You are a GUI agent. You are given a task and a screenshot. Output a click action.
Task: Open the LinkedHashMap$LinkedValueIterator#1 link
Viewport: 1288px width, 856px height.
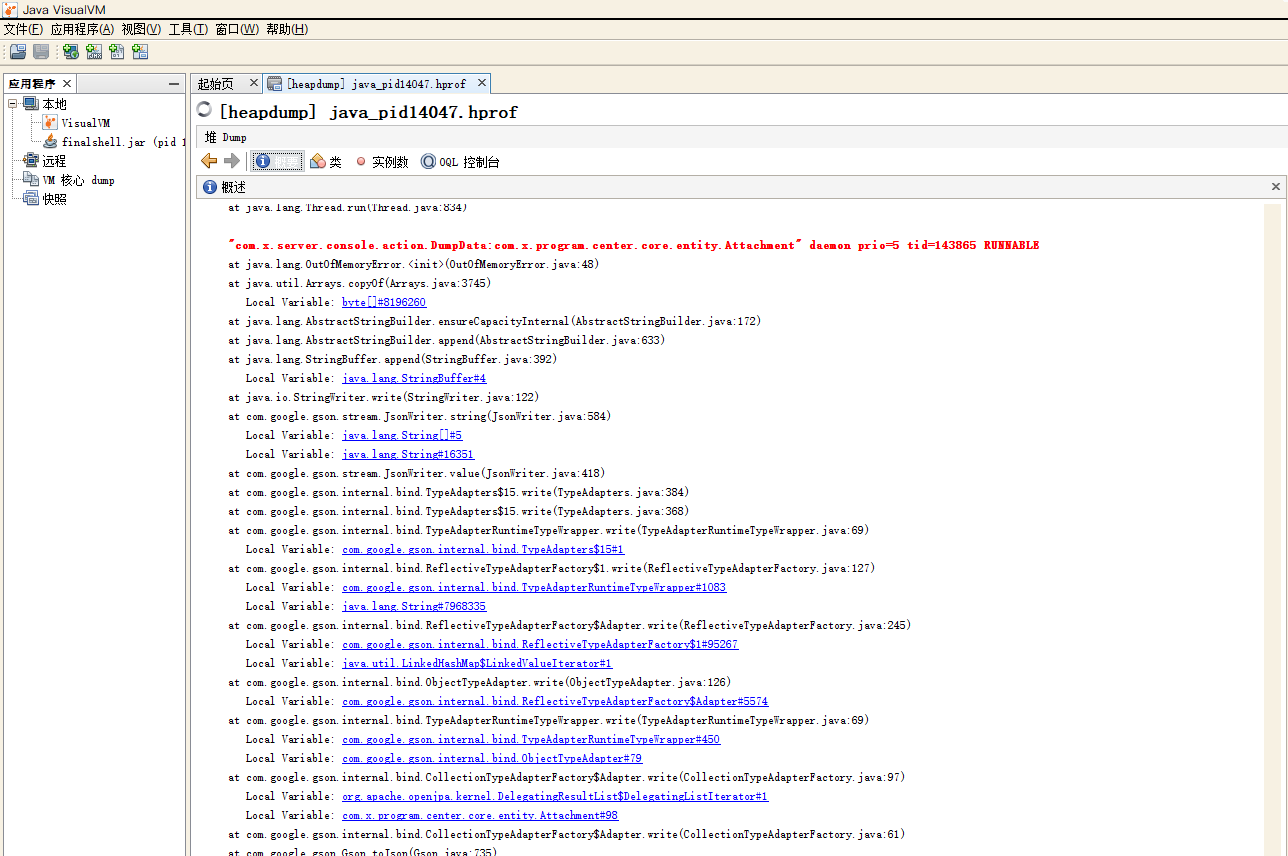point(477,663)
